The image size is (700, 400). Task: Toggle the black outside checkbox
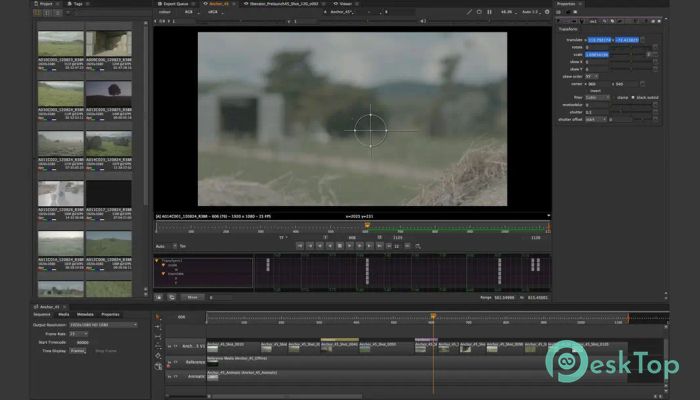click(633, 97)
